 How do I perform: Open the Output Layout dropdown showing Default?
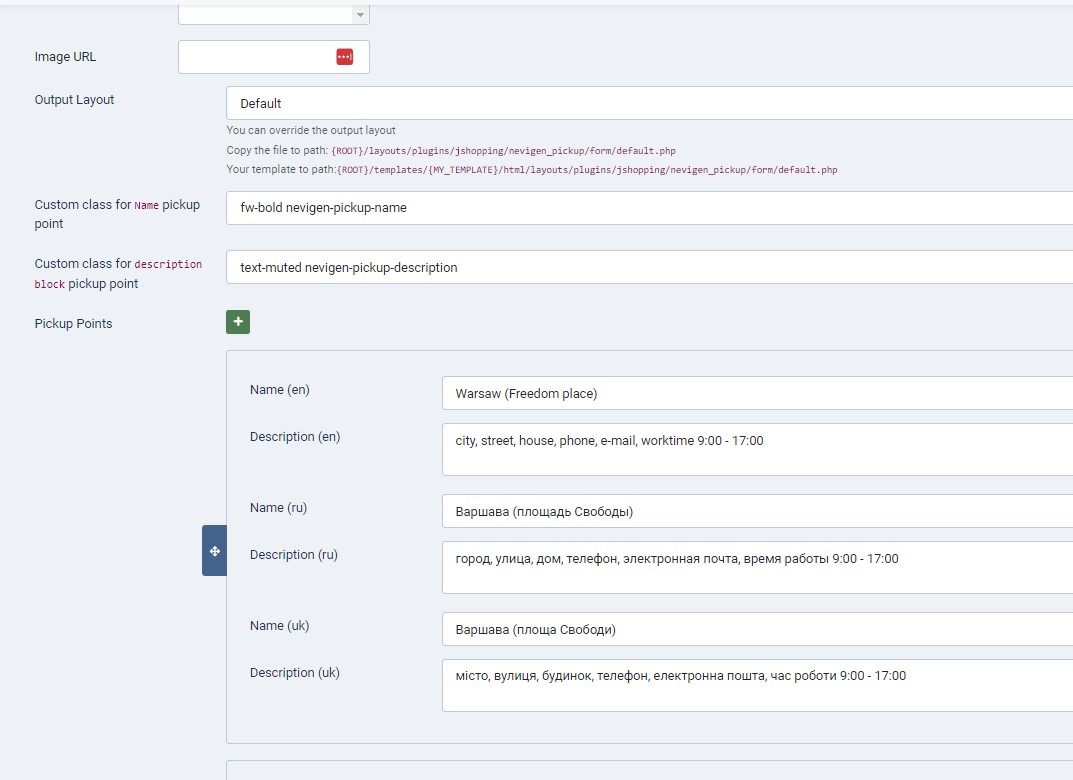point(650,103)
